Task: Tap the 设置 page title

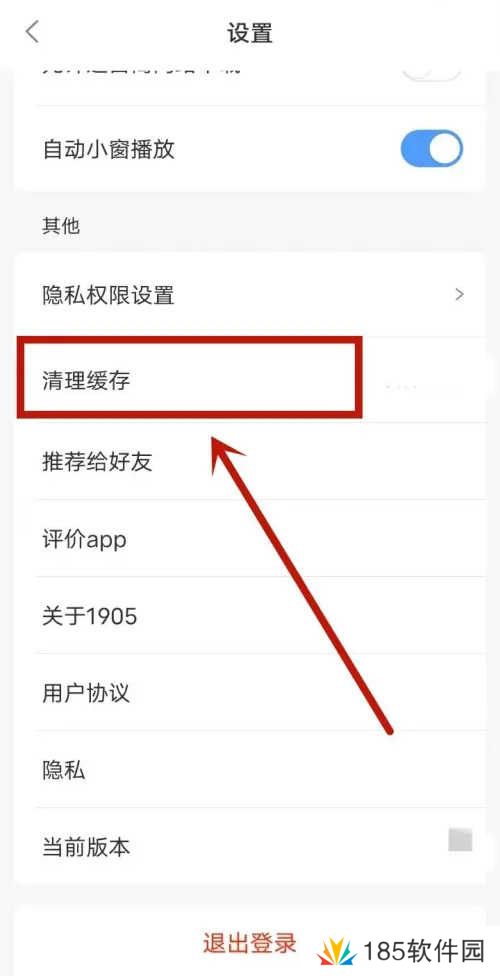Action: (250, 32)
